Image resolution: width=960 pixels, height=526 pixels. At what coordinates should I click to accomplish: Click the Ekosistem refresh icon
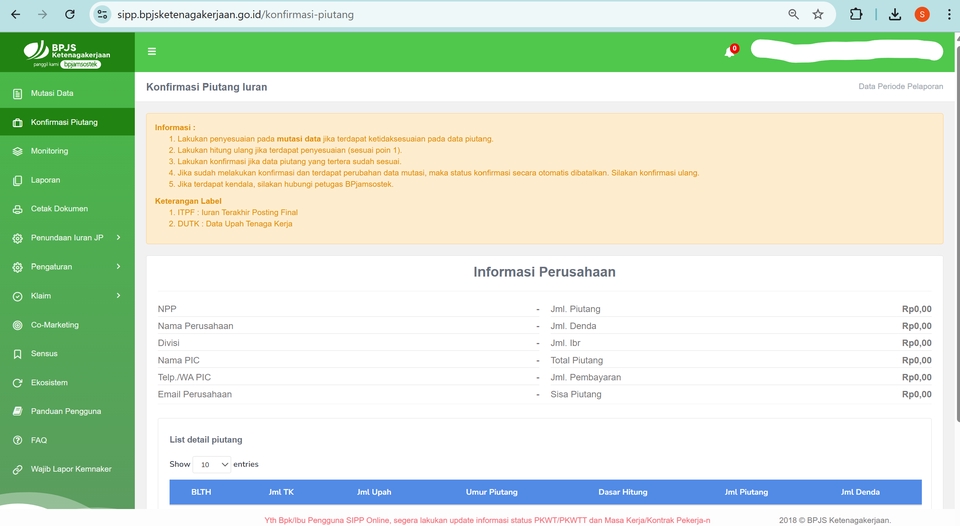[x=18, y=383]
